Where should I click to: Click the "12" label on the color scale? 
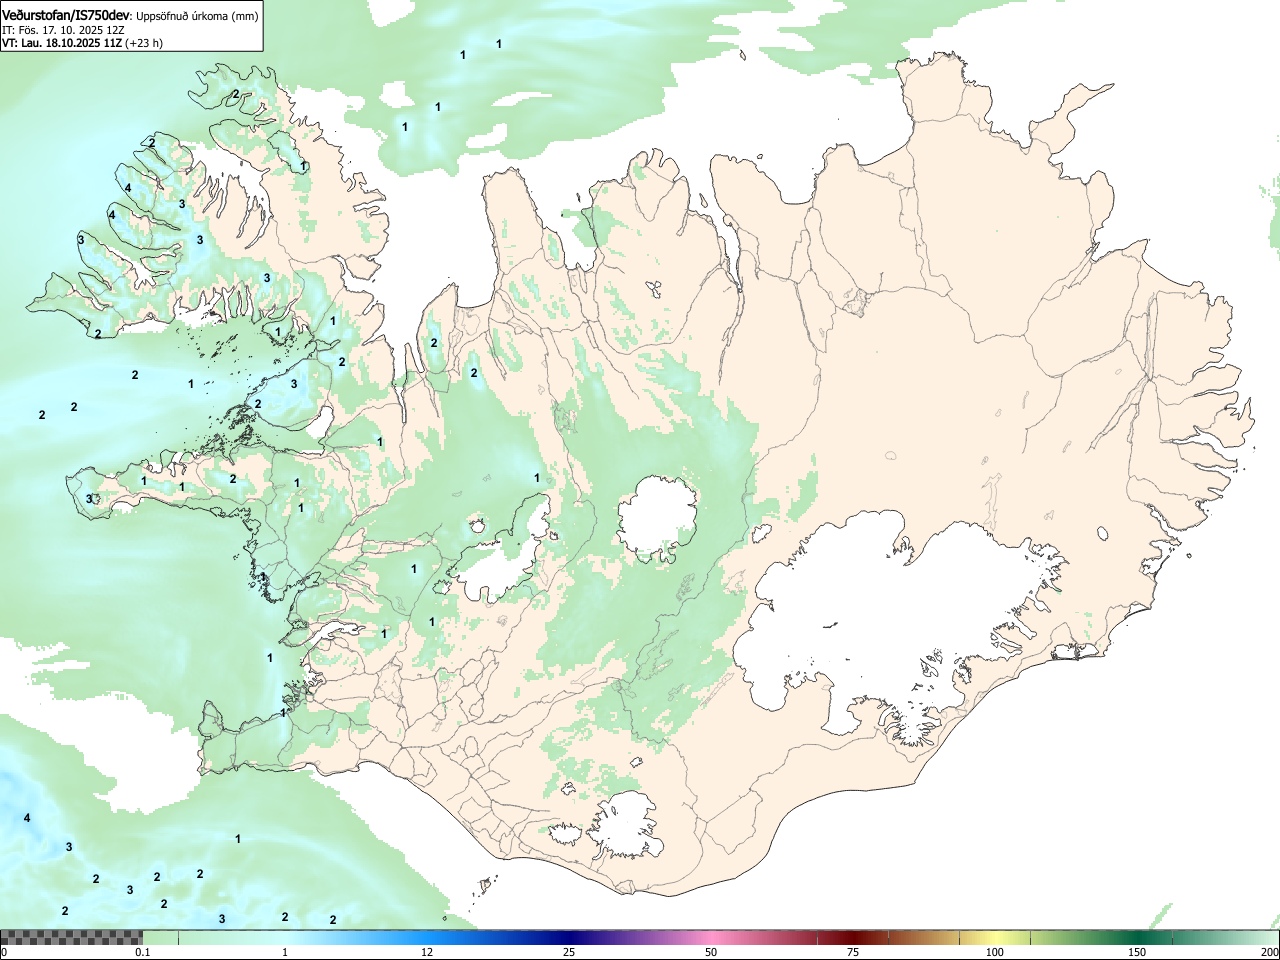tap(427, 952)
